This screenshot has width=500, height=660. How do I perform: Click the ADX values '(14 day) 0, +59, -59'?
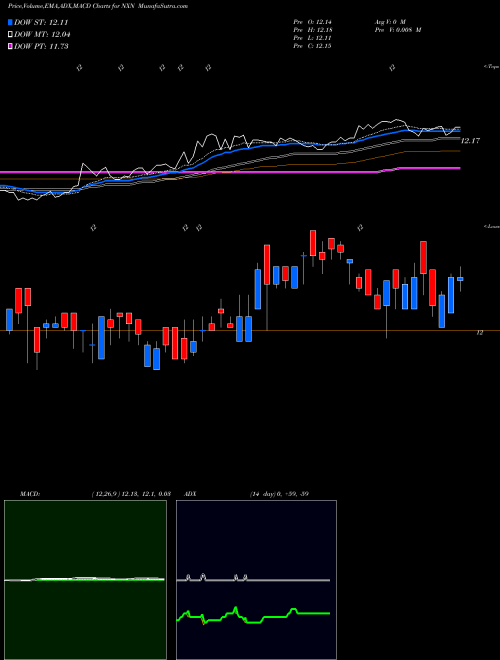click(279, 494)
